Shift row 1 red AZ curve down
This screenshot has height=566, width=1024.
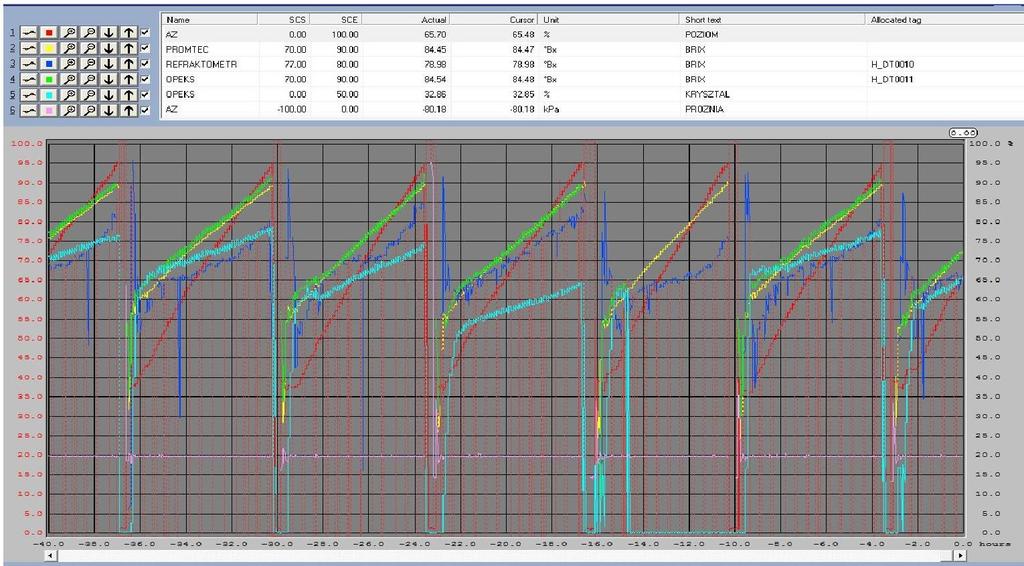coord(109,32)
